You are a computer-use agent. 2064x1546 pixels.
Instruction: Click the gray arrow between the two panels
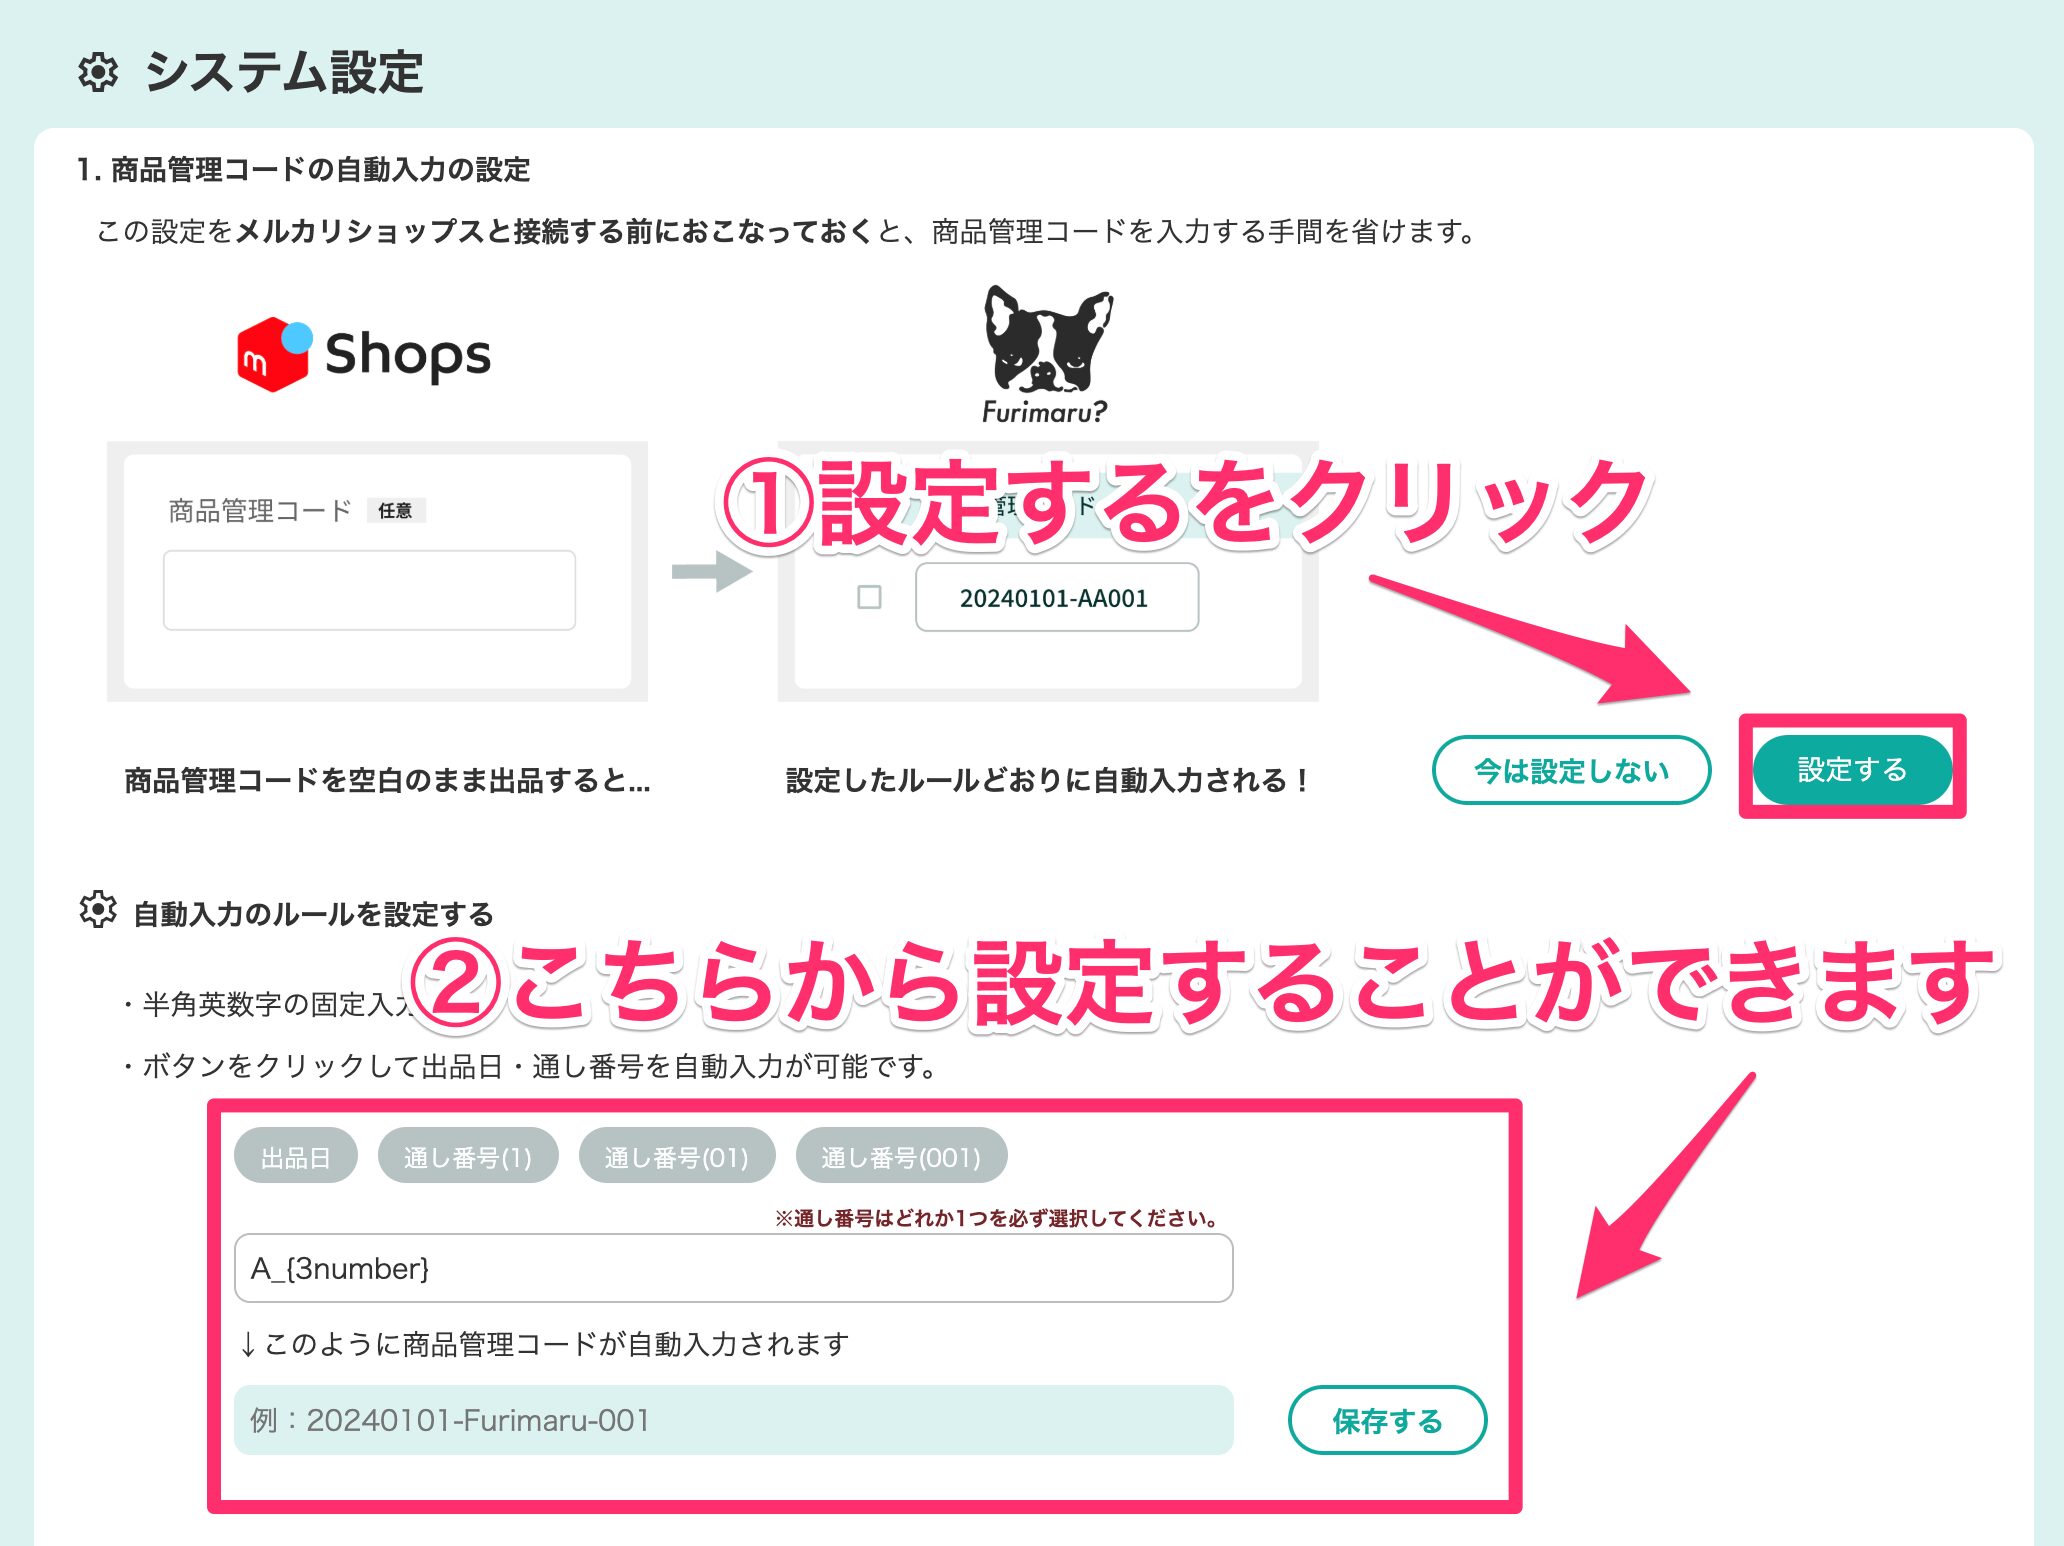point(711,572)
